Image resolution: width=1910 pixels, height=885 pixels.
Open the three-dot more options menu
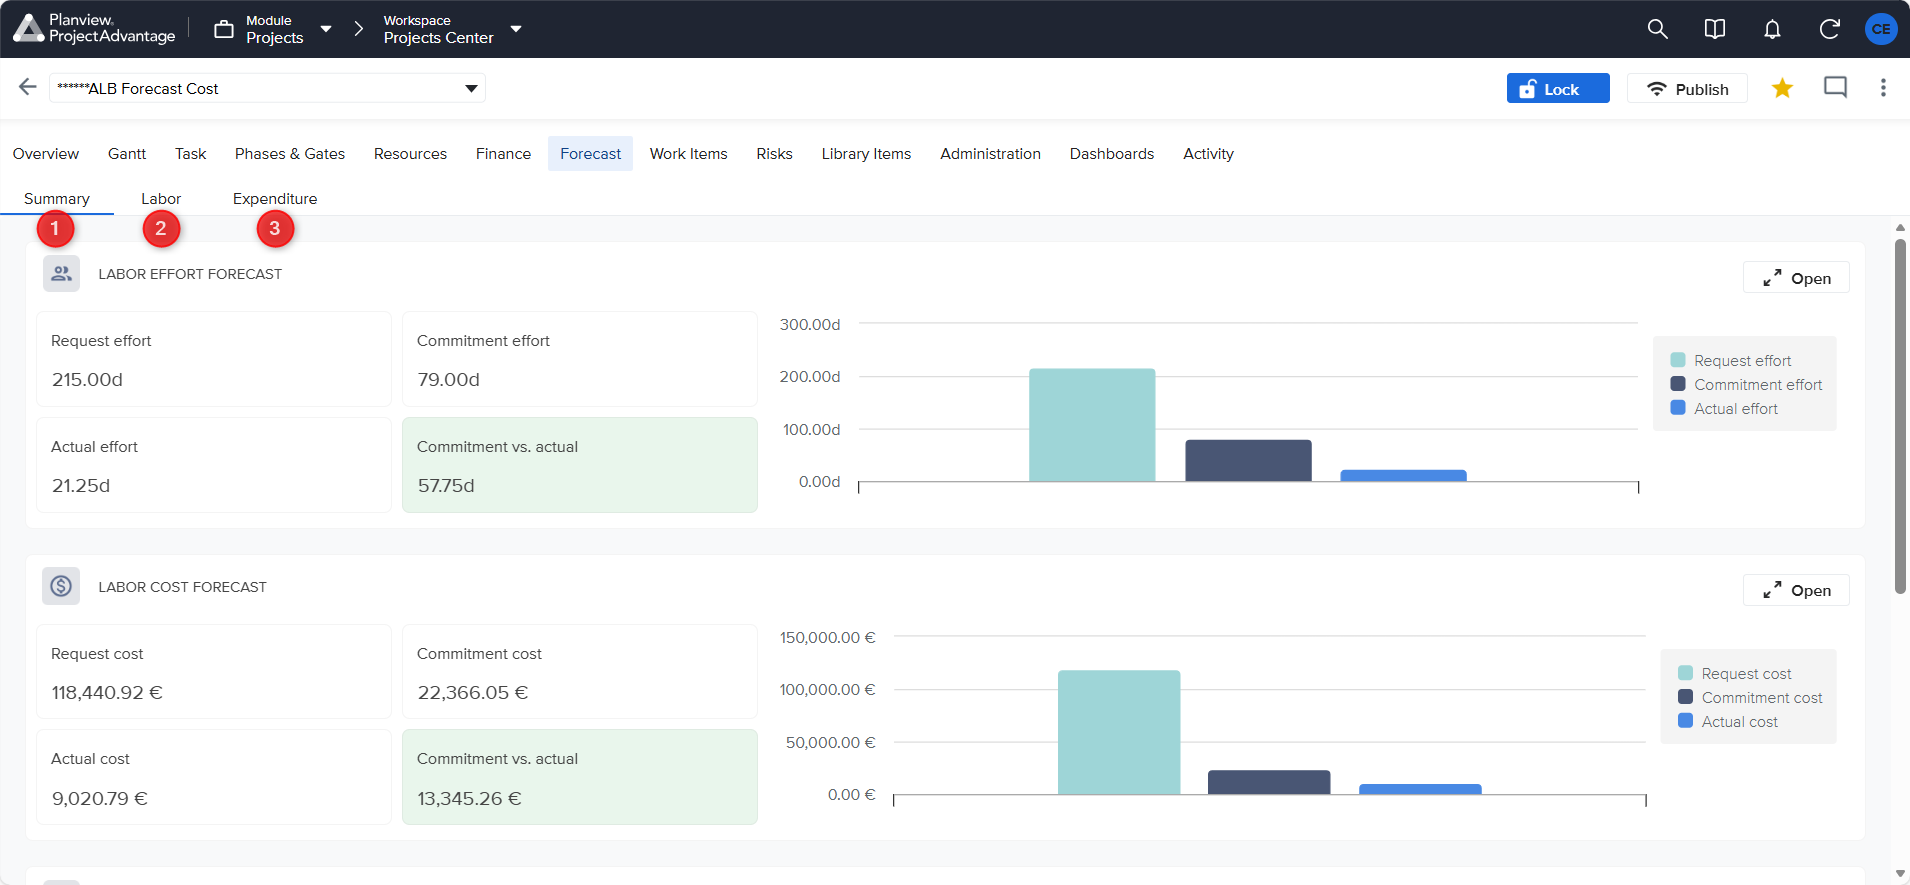1883,87
